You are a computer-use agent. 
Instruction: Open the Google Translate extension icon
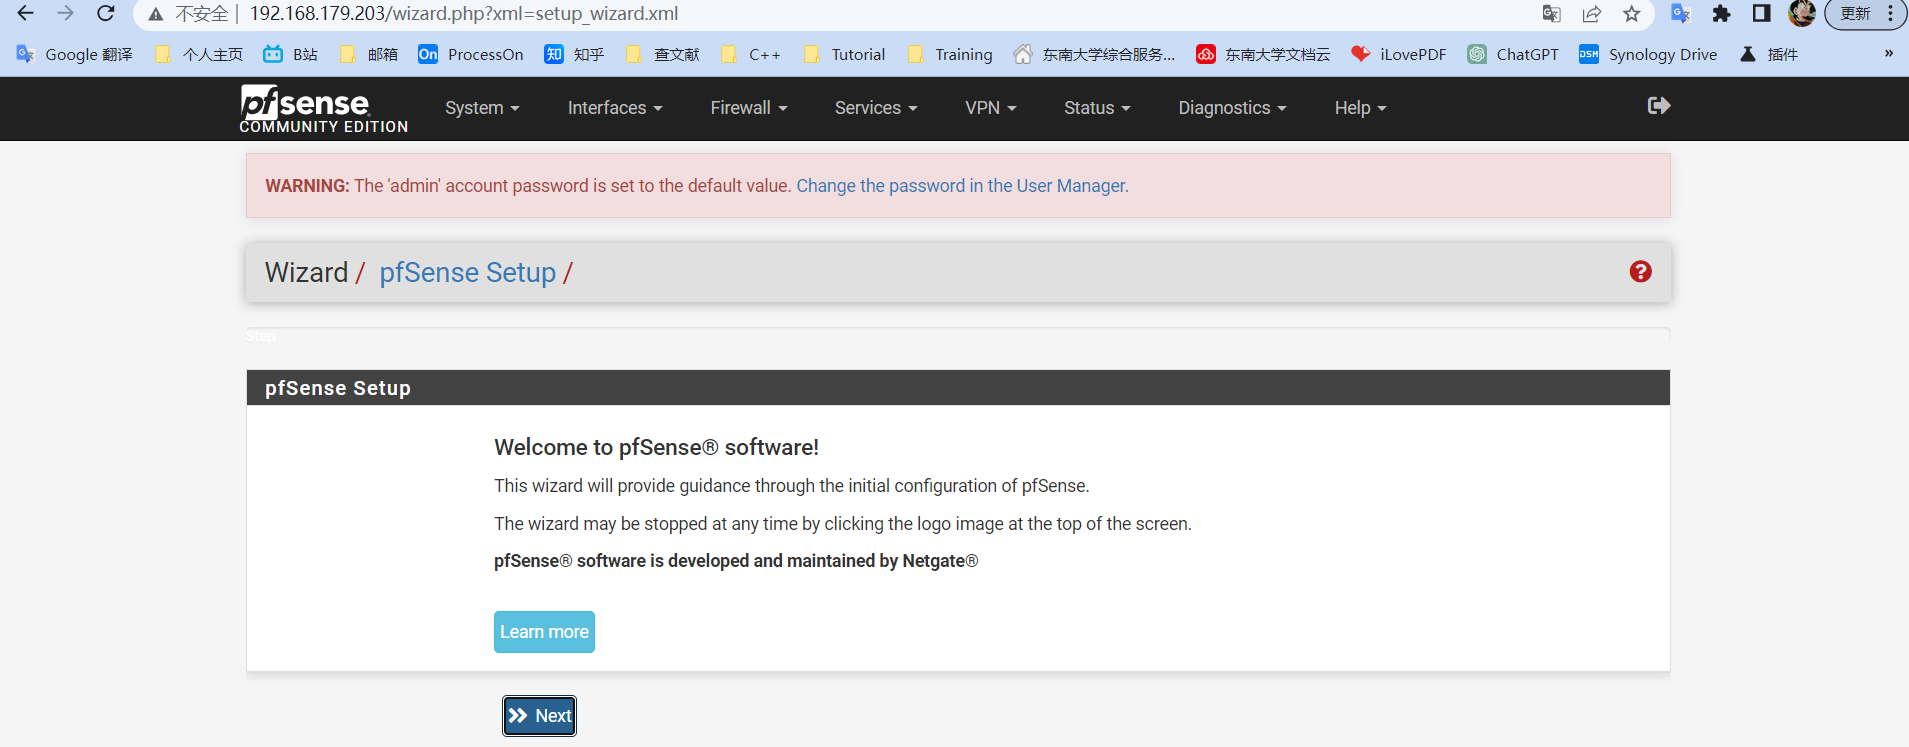pos(1681,14)
